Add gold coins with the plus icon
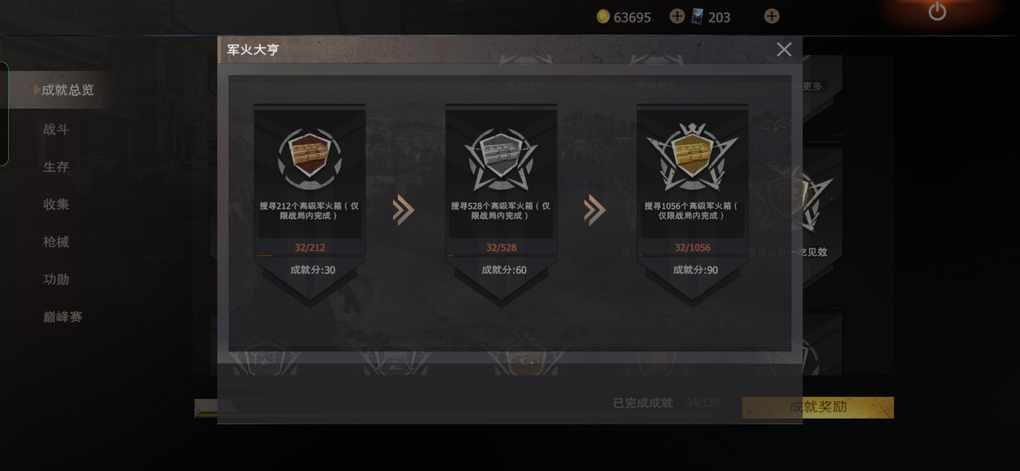The image size is (1020, 471). 677,16
